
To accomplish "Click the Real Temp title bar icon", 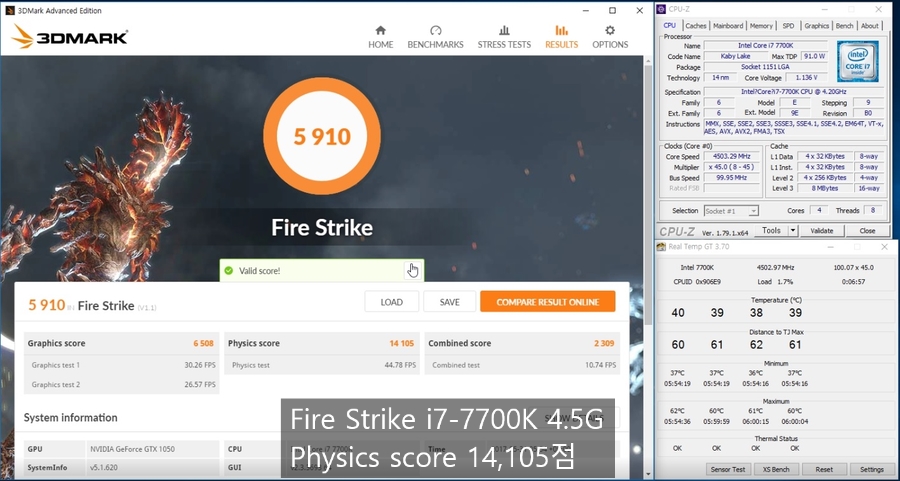I will coord(661,247).
